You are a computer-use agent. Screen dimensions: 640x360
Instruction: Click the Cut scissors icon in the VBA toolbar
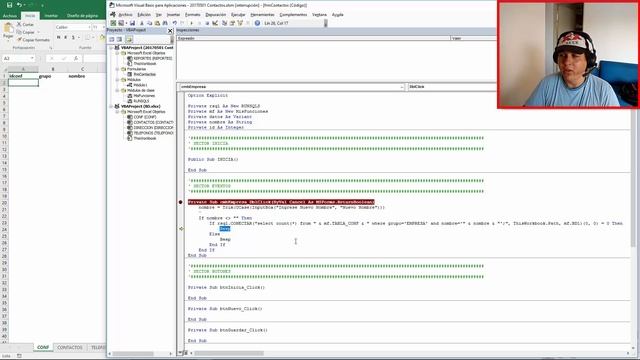[142, 23]
